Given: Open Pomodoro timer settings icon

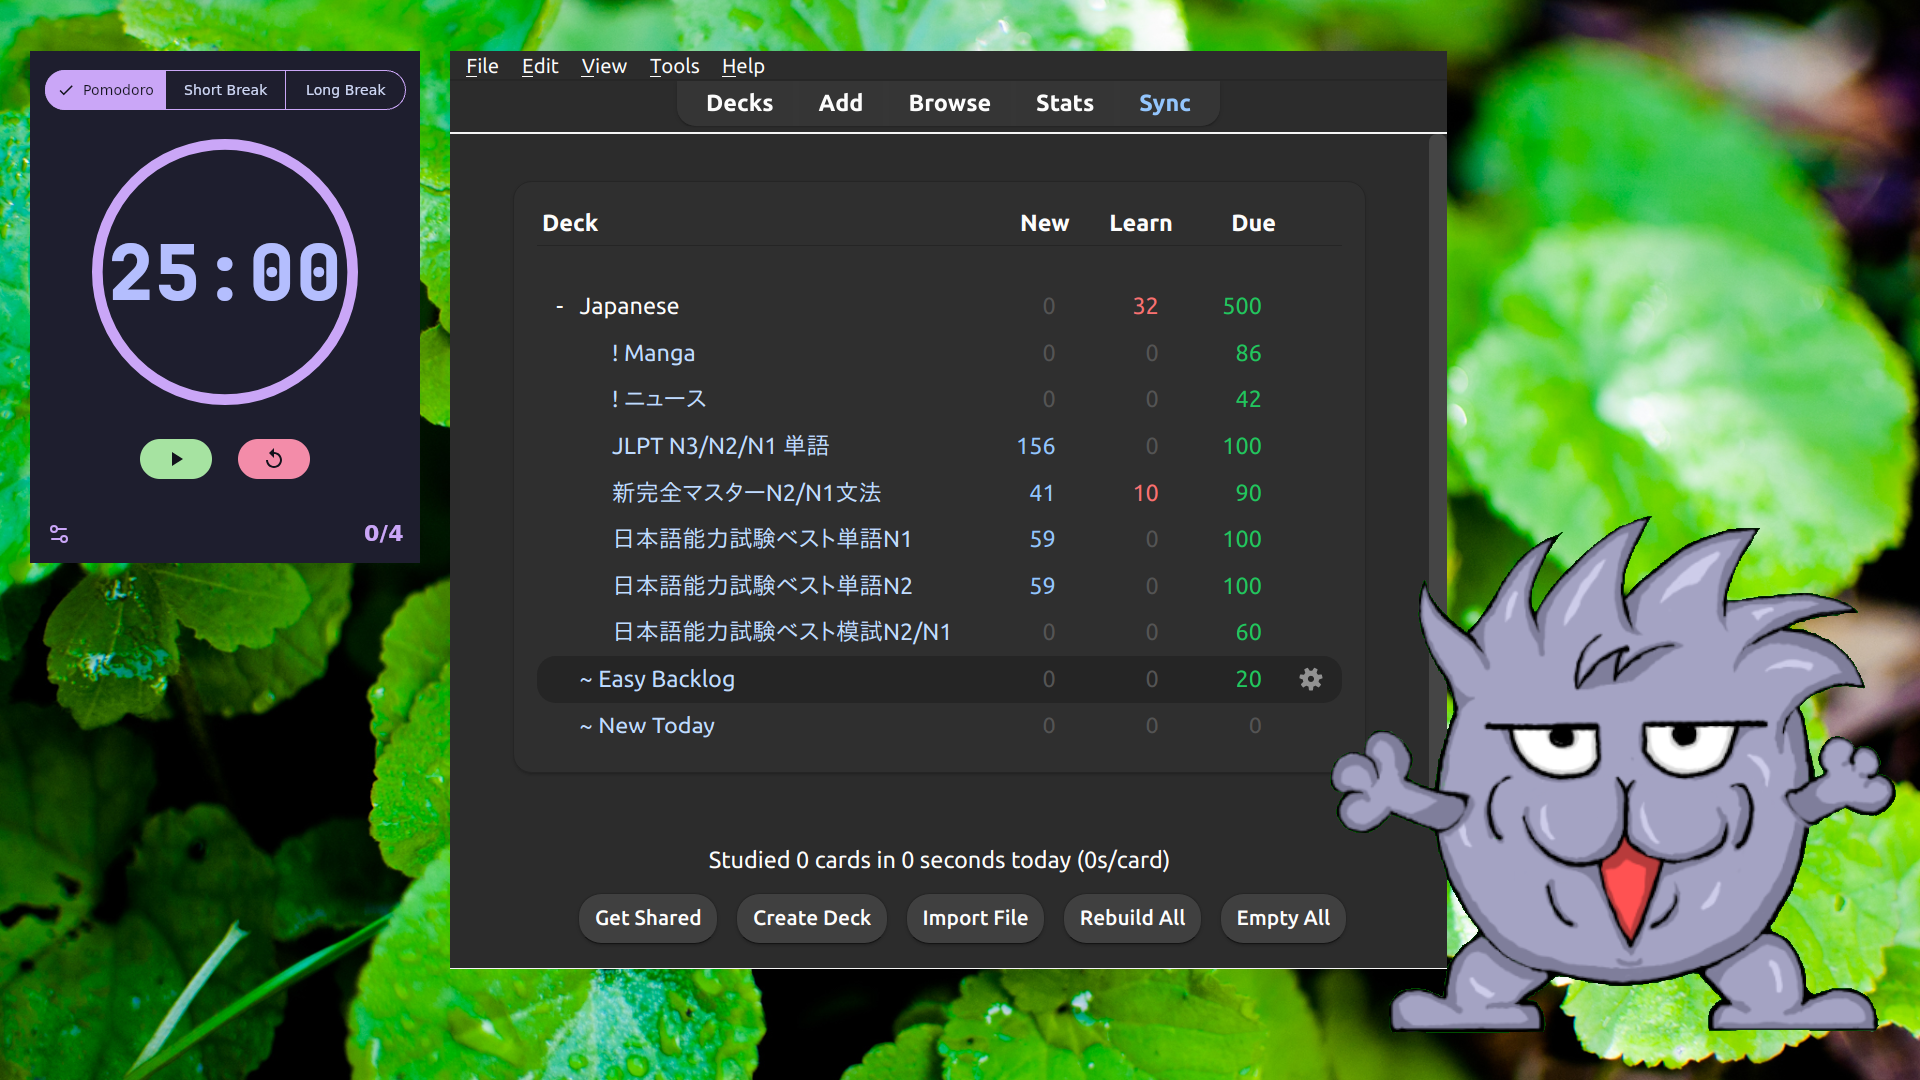Looking at the screenshot, I should 59,534.
